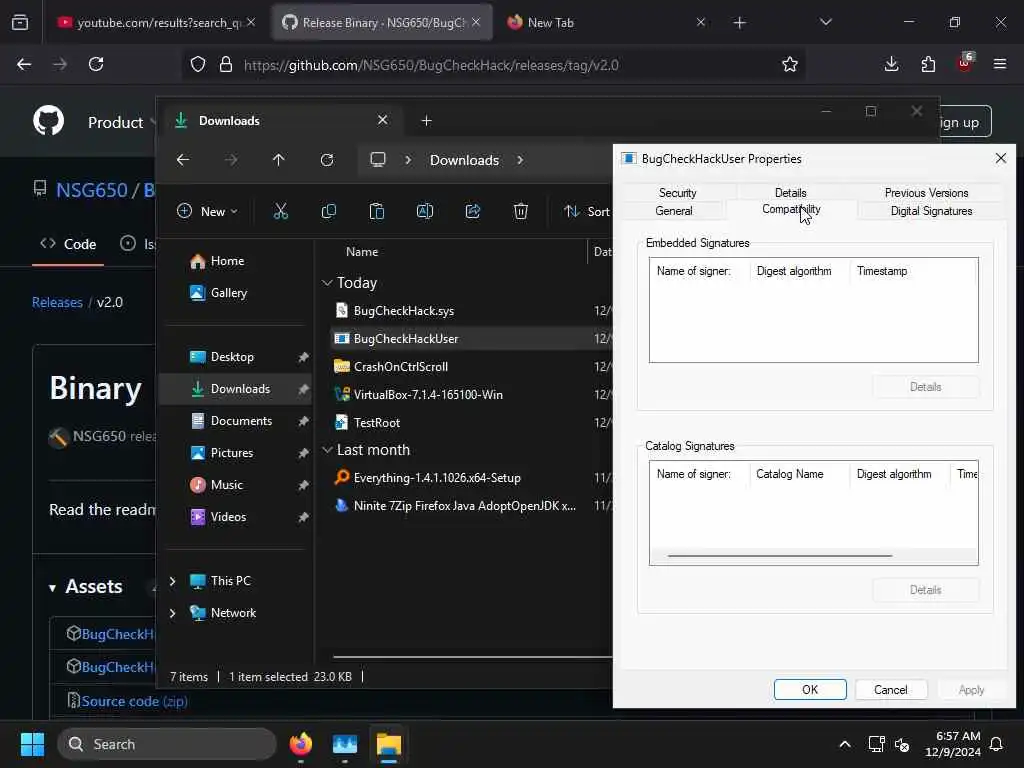Open the Releases breadcrumb link
The width and height of the screenshot is (1024, 768).
[57, 302]
